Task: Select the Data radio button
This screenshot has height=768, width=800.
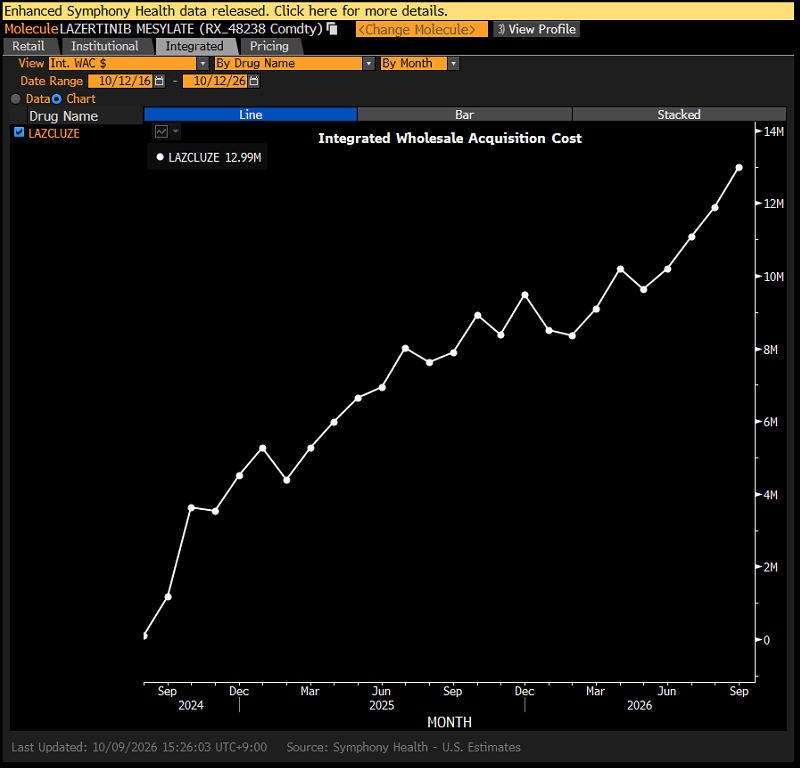Action: [x=16, y=99]
